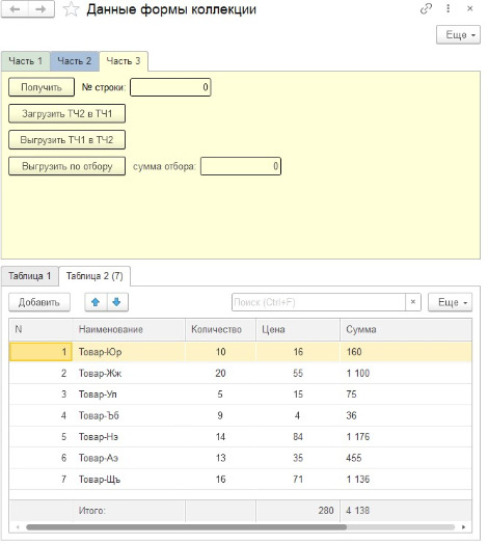Screen dimensions: 488x544
Task: Switch to Часть 1 tab
Action: [x=26, y=61]
